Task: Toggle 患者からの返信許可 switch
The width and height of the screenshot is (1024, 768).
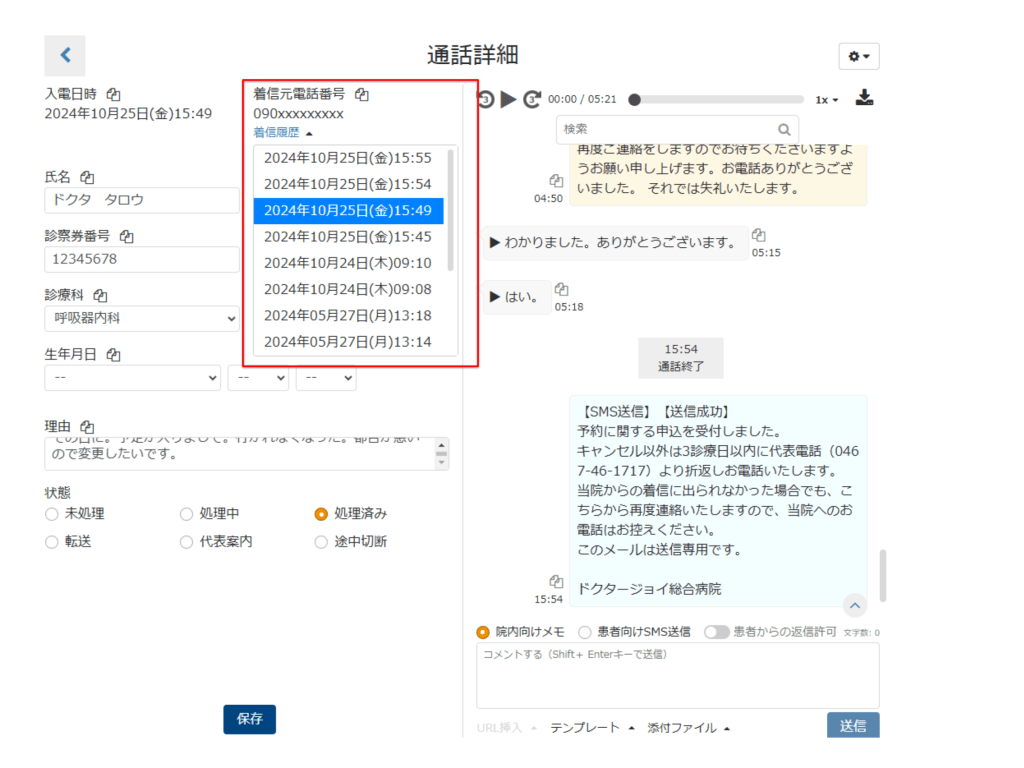Action: [716, 632]
